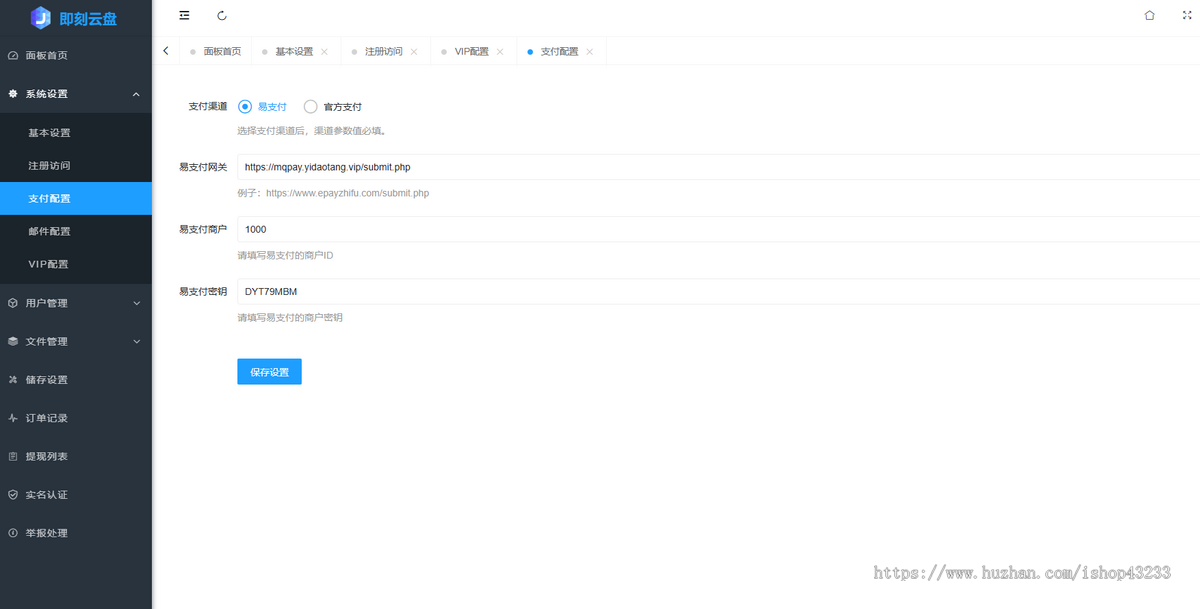Click the 易支付商户 ID input field

coord(718,229)
